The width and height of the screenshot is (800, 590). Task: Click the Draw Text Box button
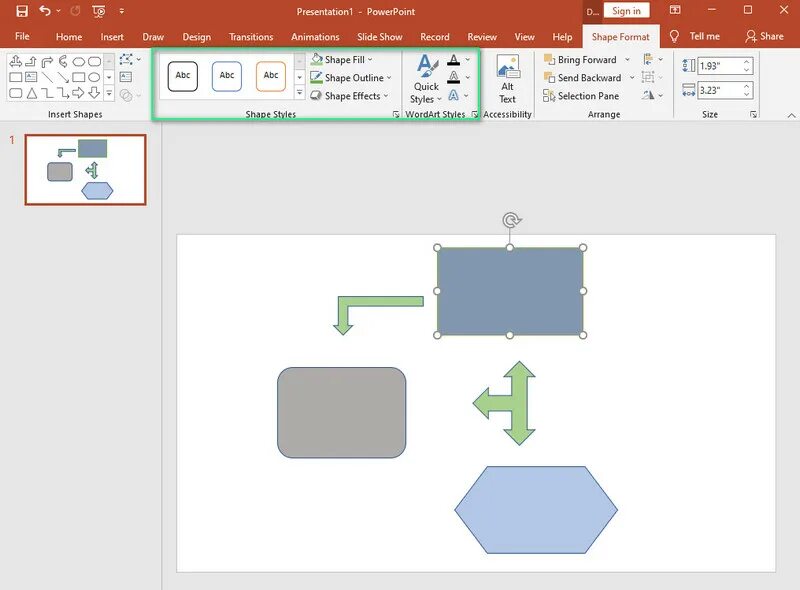tap(126, 77)
